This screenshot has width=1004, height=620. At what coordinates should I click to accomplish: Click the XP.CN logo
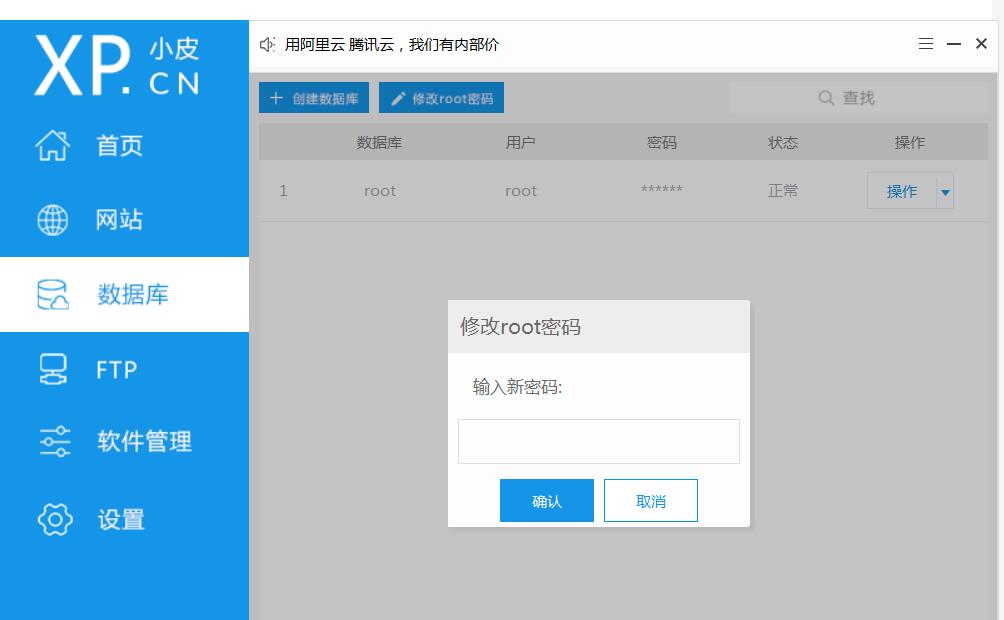tap(117, 65)
